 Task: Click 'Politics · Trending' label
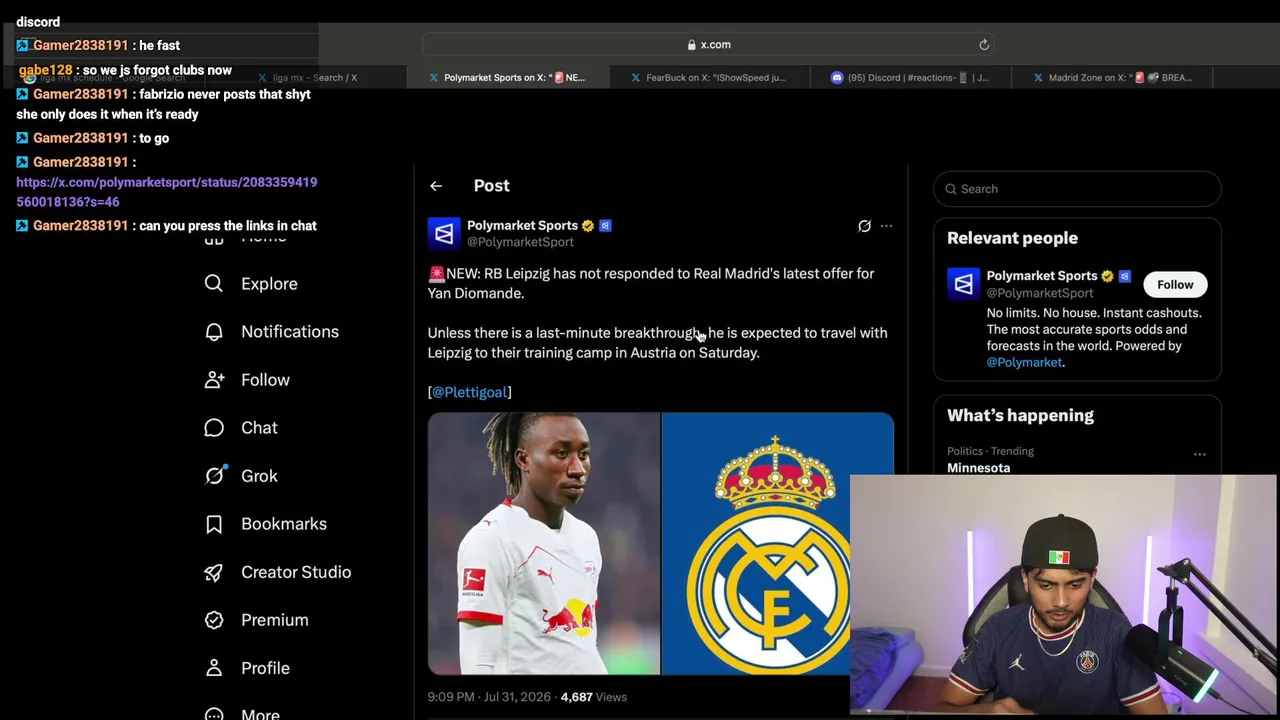990,451
